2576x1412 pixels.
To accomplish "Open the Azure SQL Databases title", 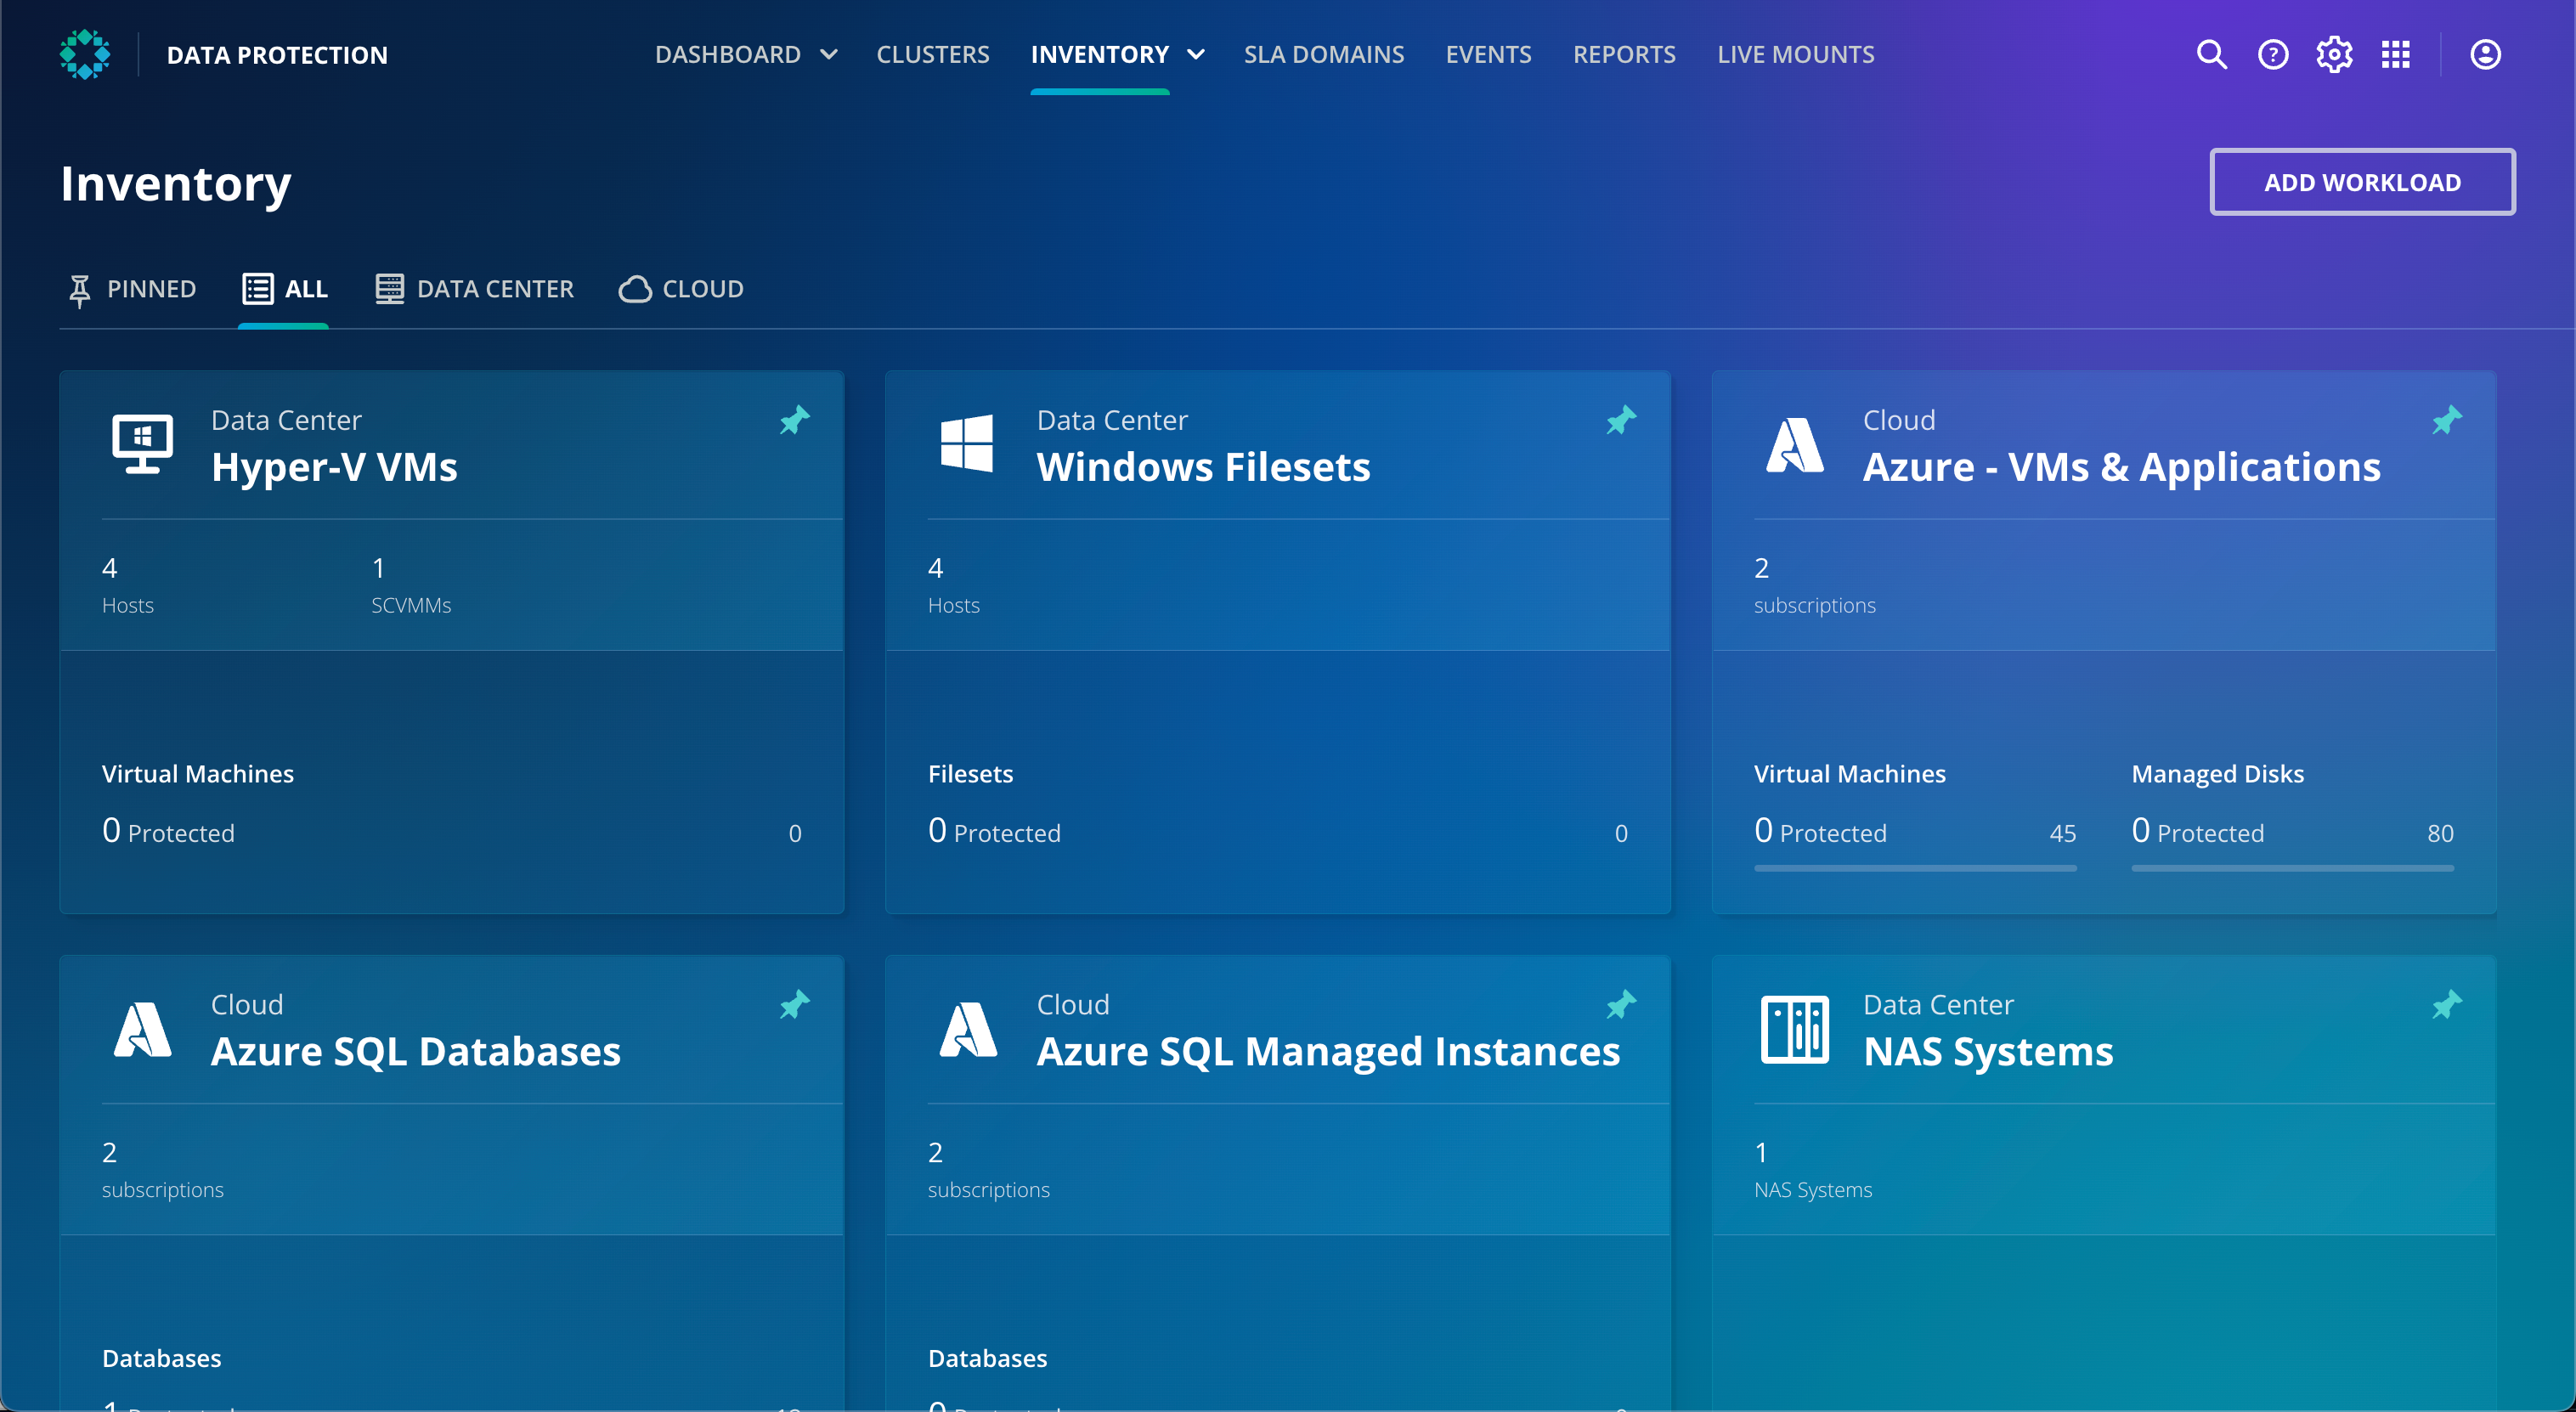I will pos(415,1051).
